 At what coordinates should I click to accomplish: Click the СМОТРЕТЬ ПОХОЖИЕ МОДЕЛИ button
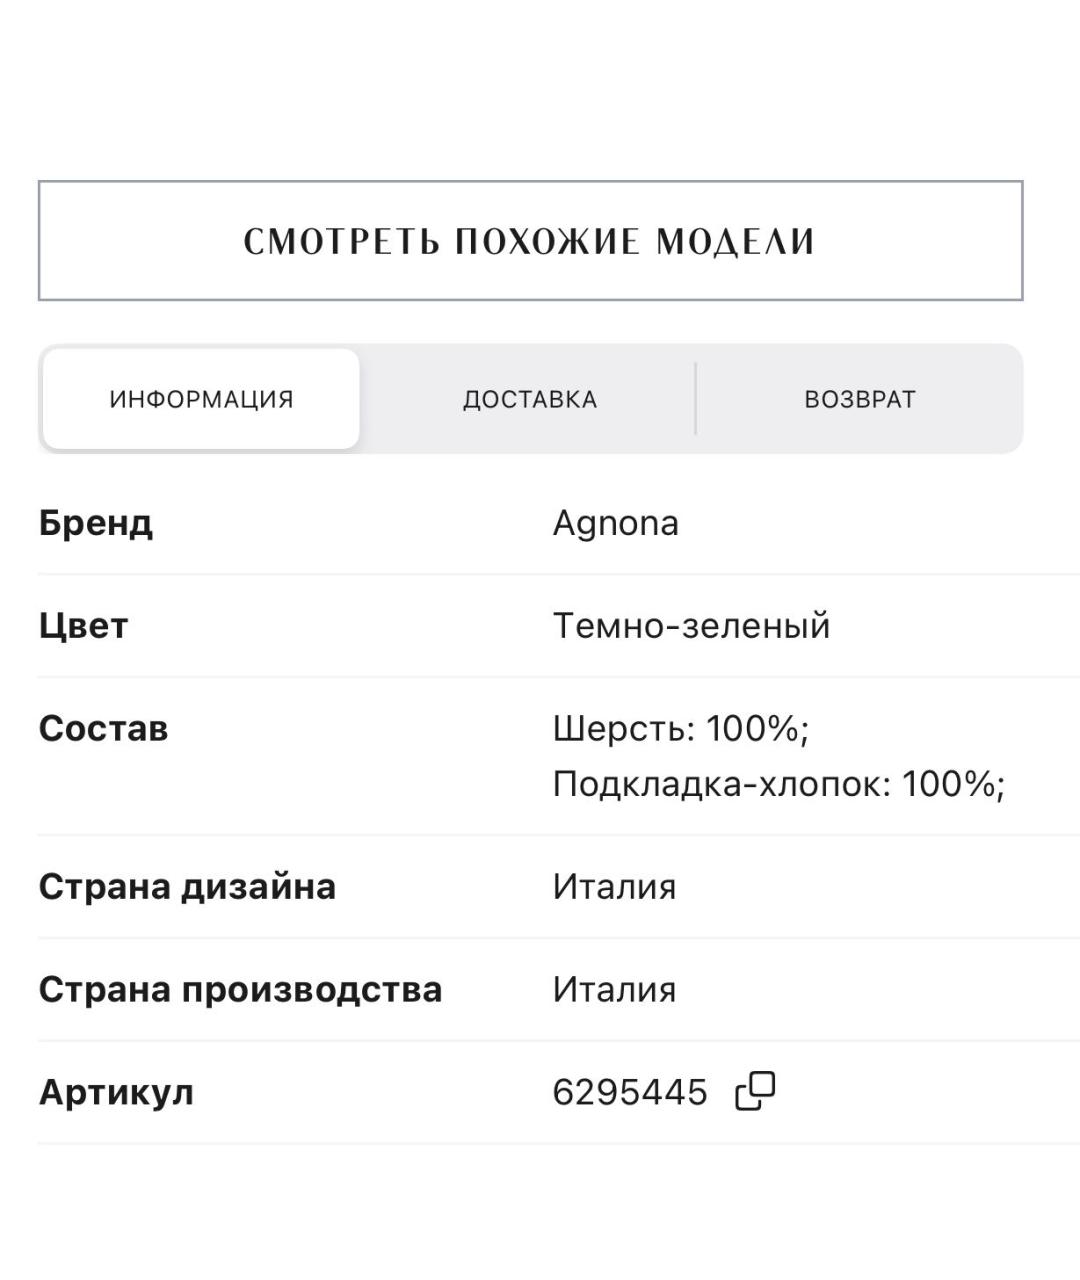(530, 239)
